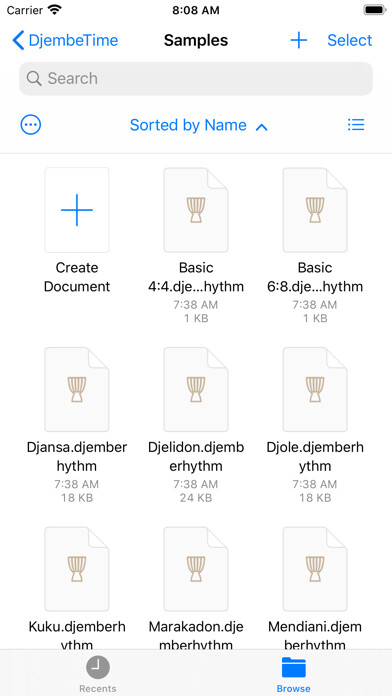The width and height of the screenshot is (392, 696).
Task: Tap the Djole.djemberhythm file name
Action: pyautogui.click(x=315, y=456)
